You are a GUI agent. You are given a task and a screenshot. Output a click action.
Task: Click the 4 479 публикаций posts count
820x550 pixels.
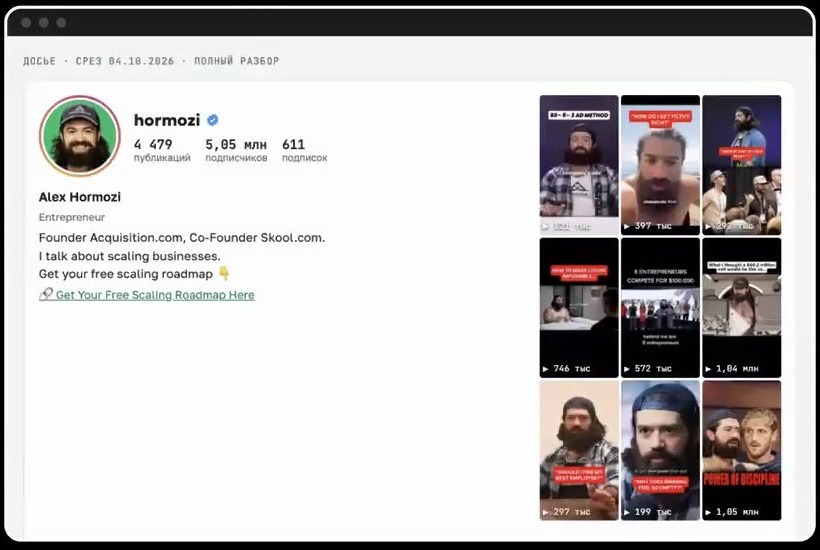point(162,150)
